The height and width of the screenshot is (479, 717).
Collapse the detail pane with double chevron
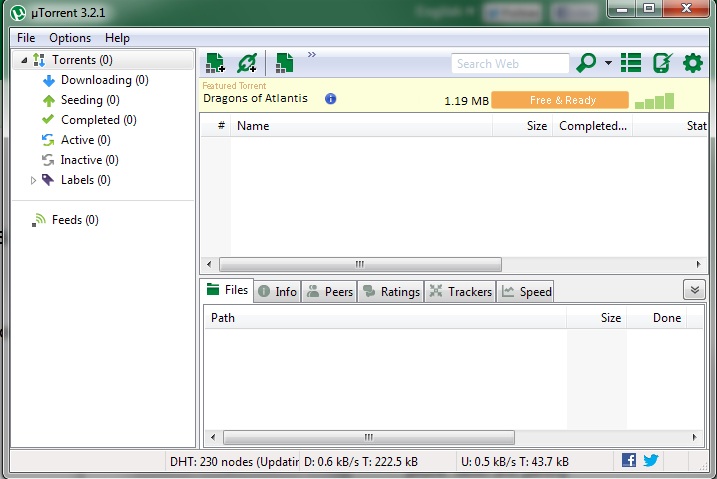pyautogui.click(x=694, y=290)
